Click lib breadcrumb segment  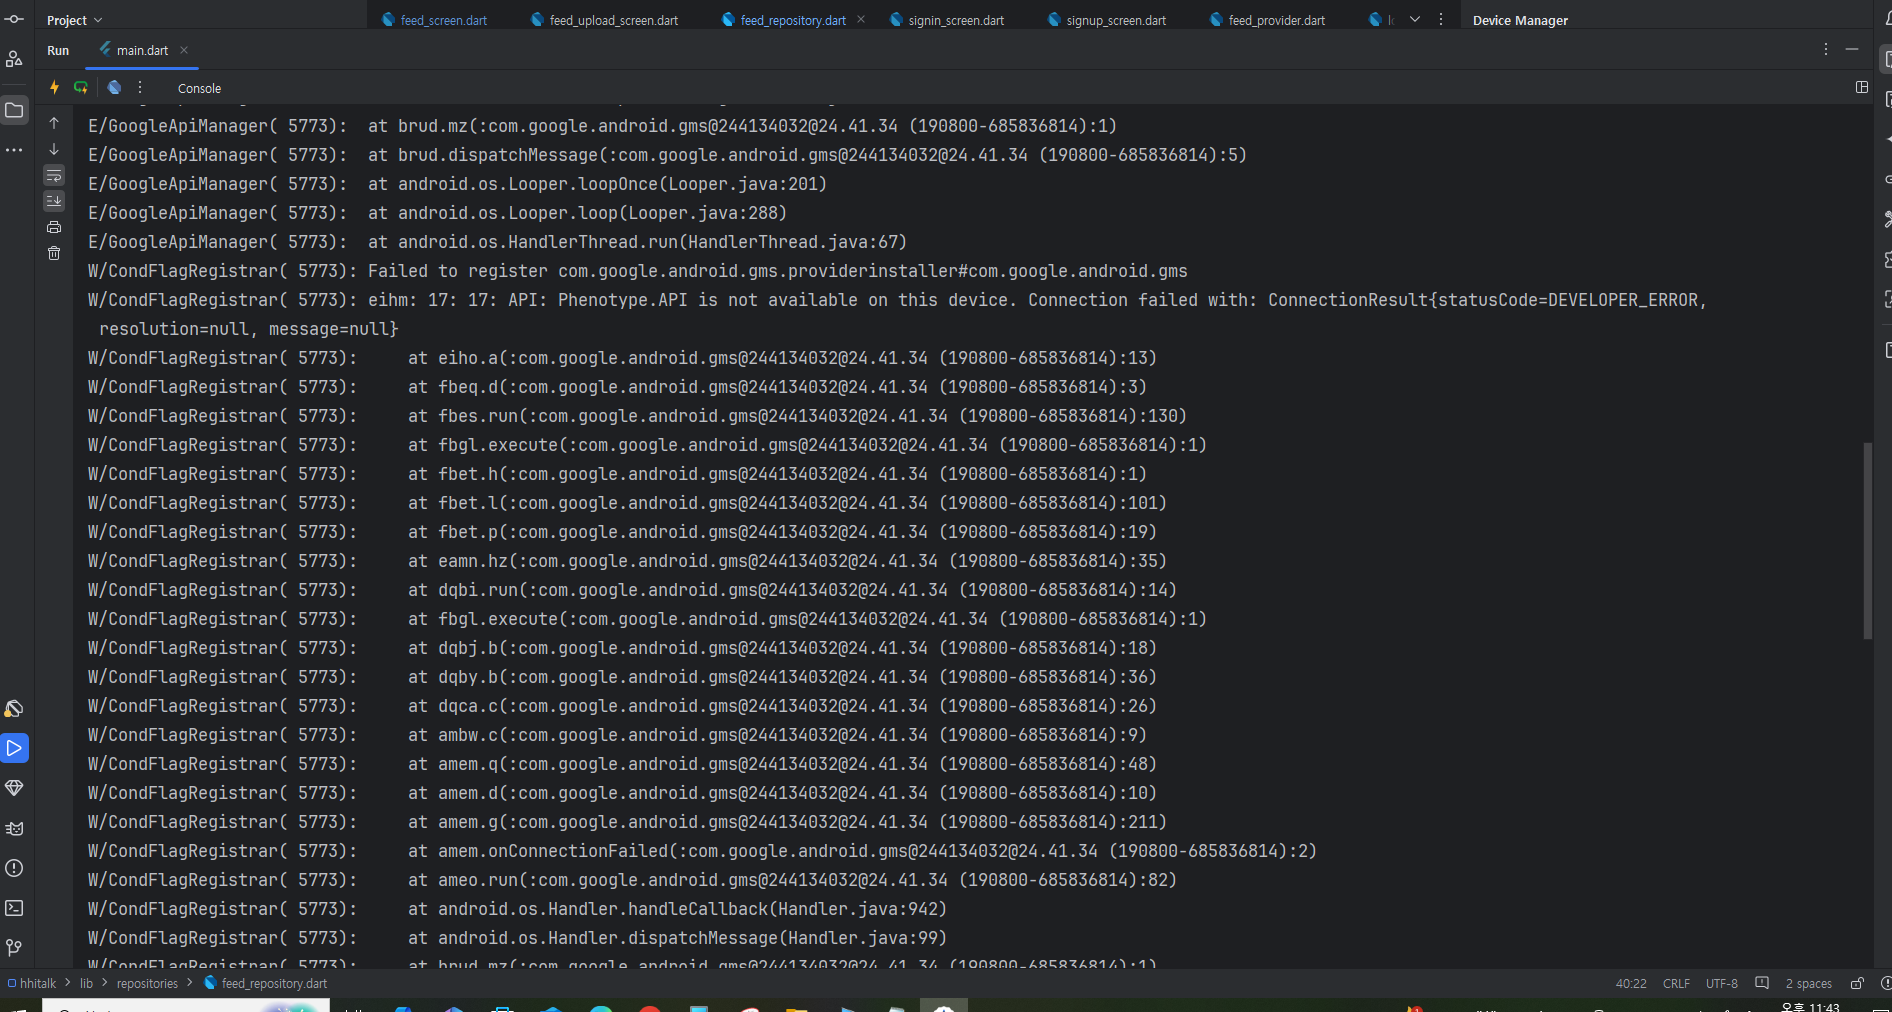[86, 983]
